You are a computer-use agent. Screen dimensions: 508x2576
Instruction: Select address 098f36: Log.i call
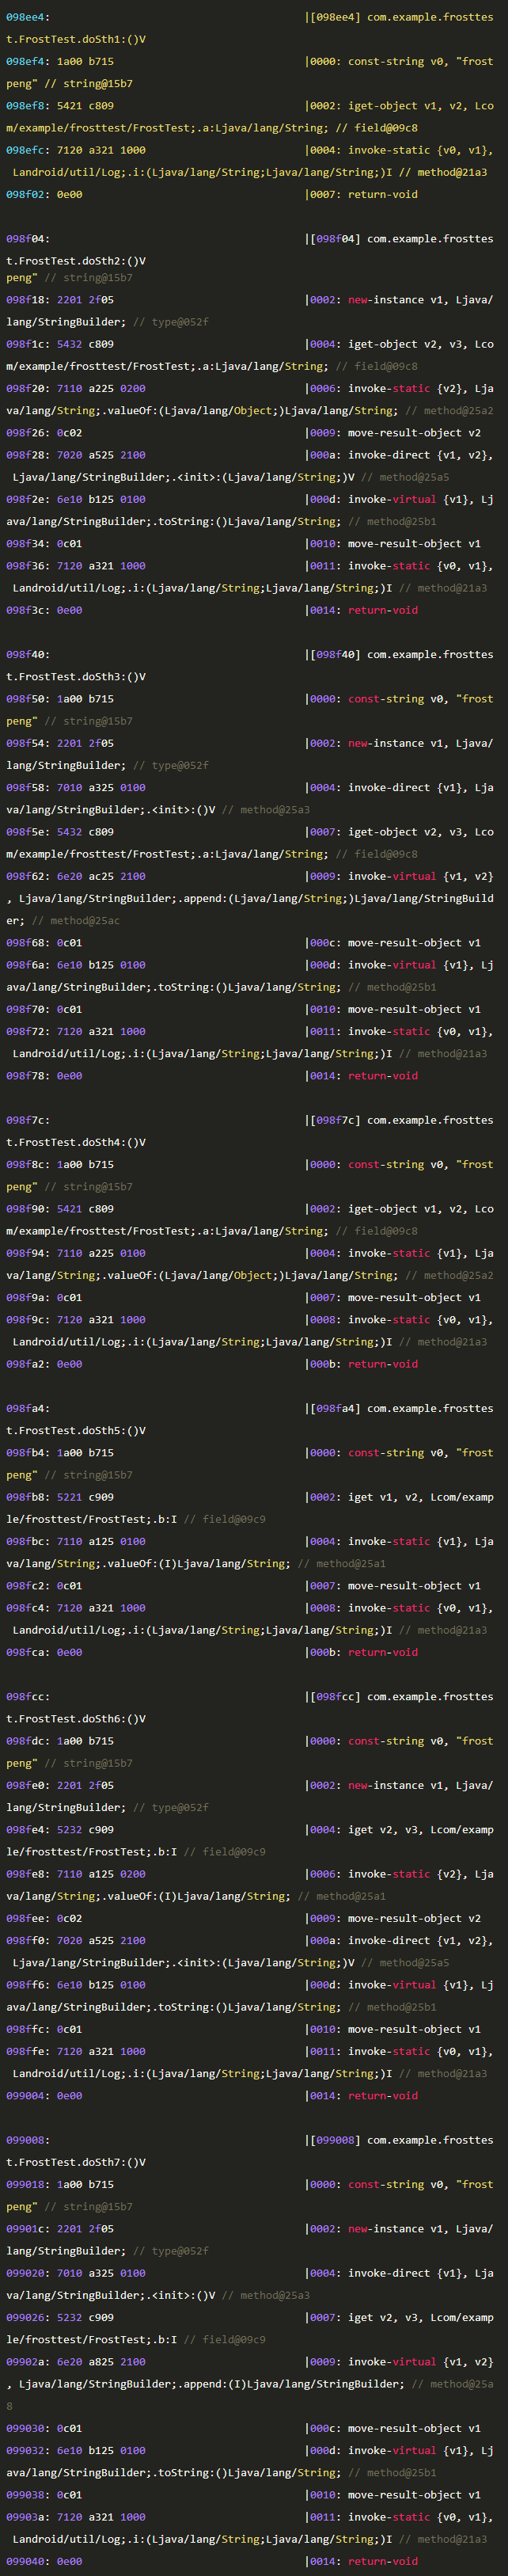tap(28, 566)
